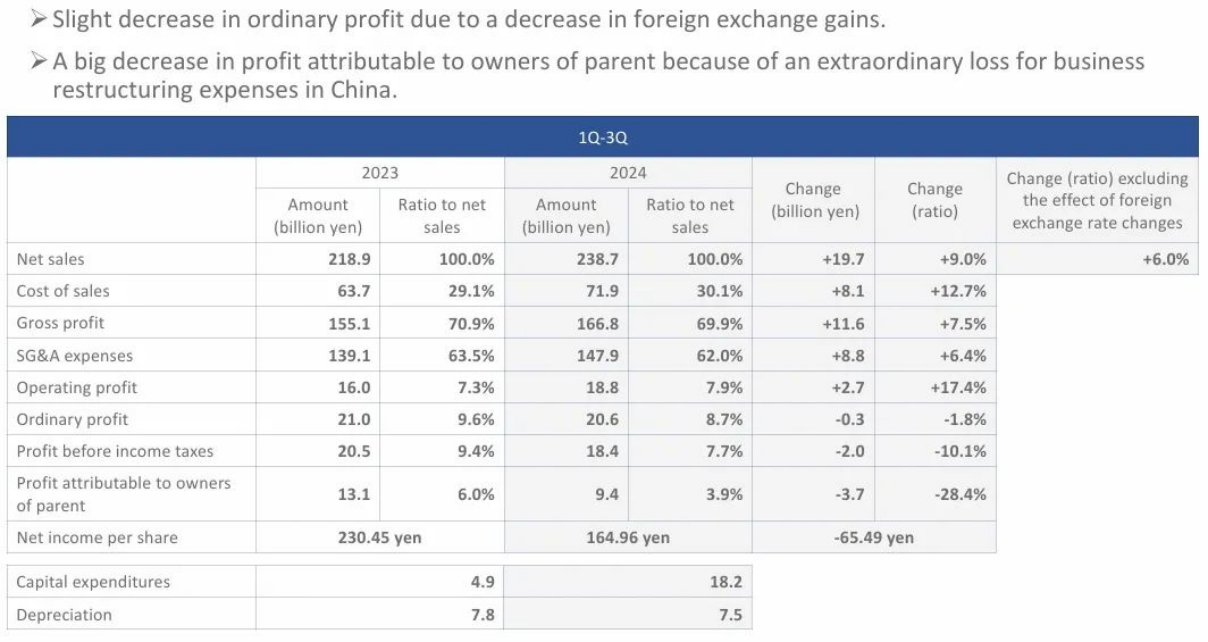This screenshot has width=1208, height=642.
Task: Click the 238.7 net sales value
Action: point(602,259)
